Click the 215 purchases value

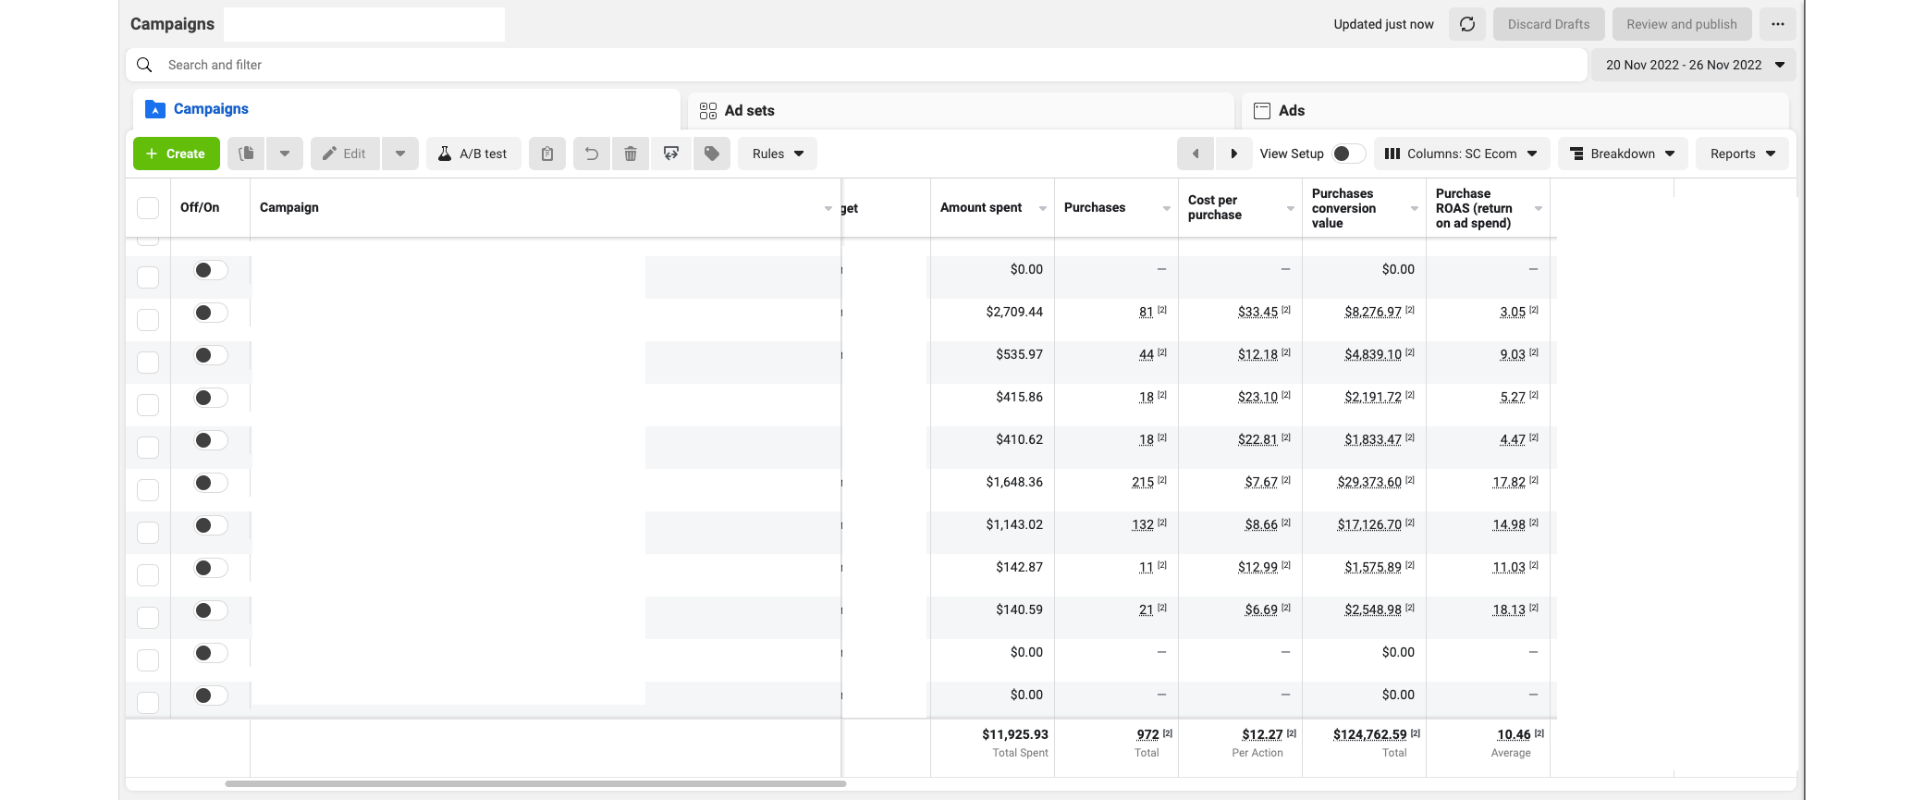pos(1143,482)
